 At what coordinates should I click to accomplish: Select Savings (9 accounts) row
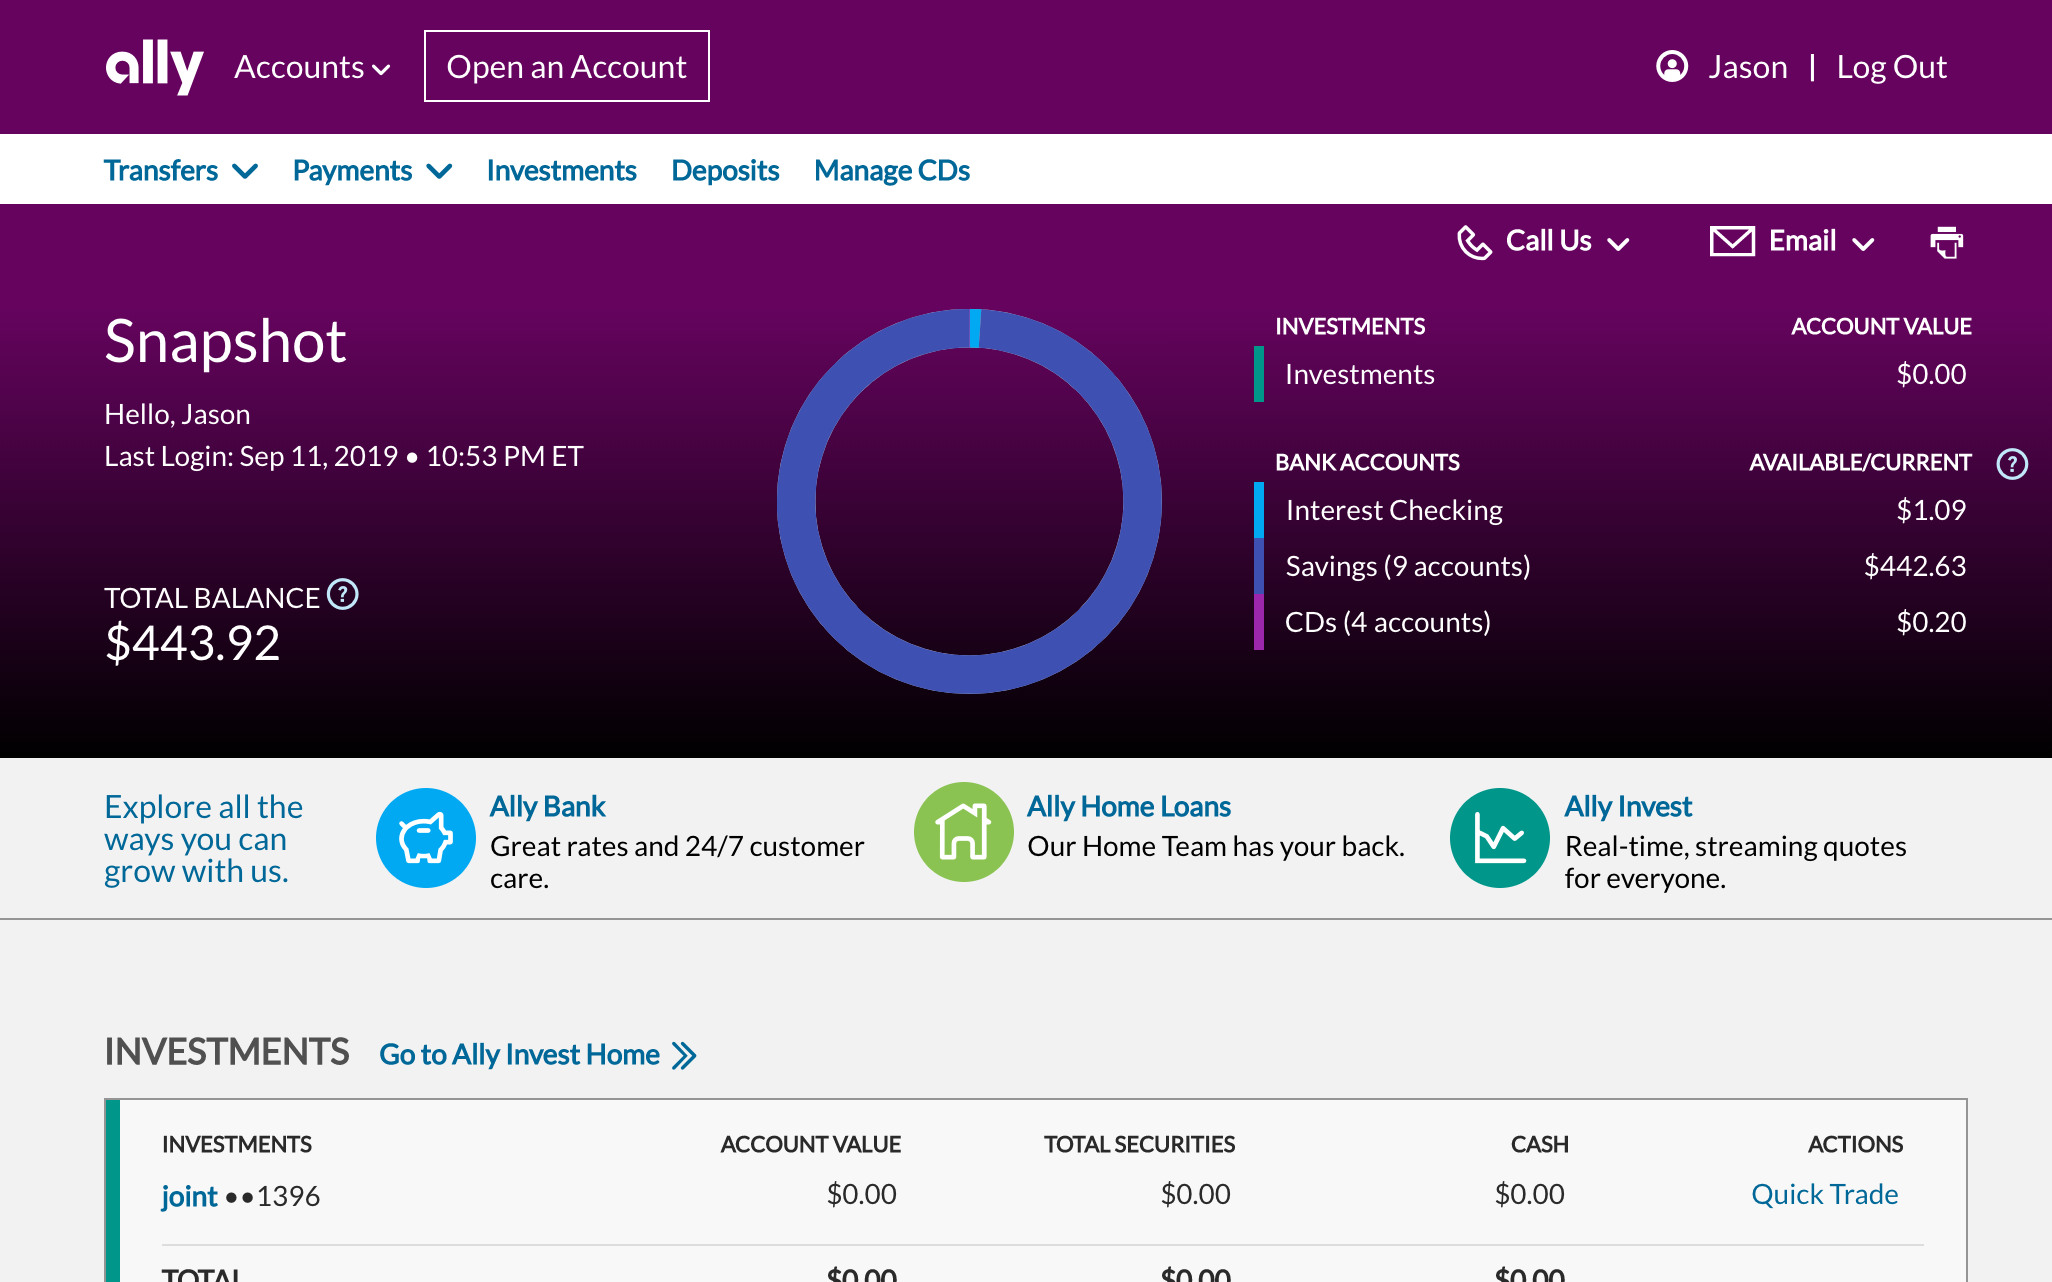click(x=1407, y=566)
